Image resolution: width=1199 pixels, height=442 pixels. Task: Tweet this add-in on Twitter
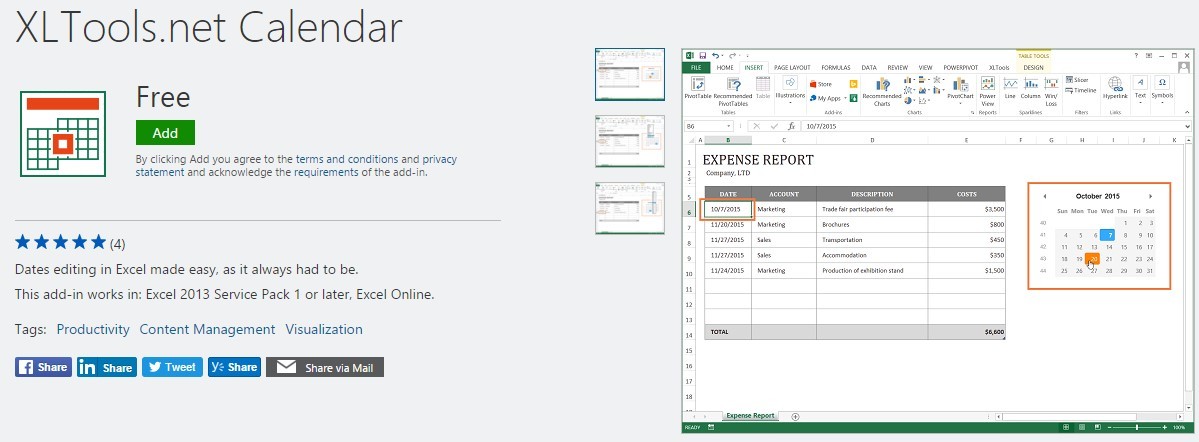pos(172,367)
